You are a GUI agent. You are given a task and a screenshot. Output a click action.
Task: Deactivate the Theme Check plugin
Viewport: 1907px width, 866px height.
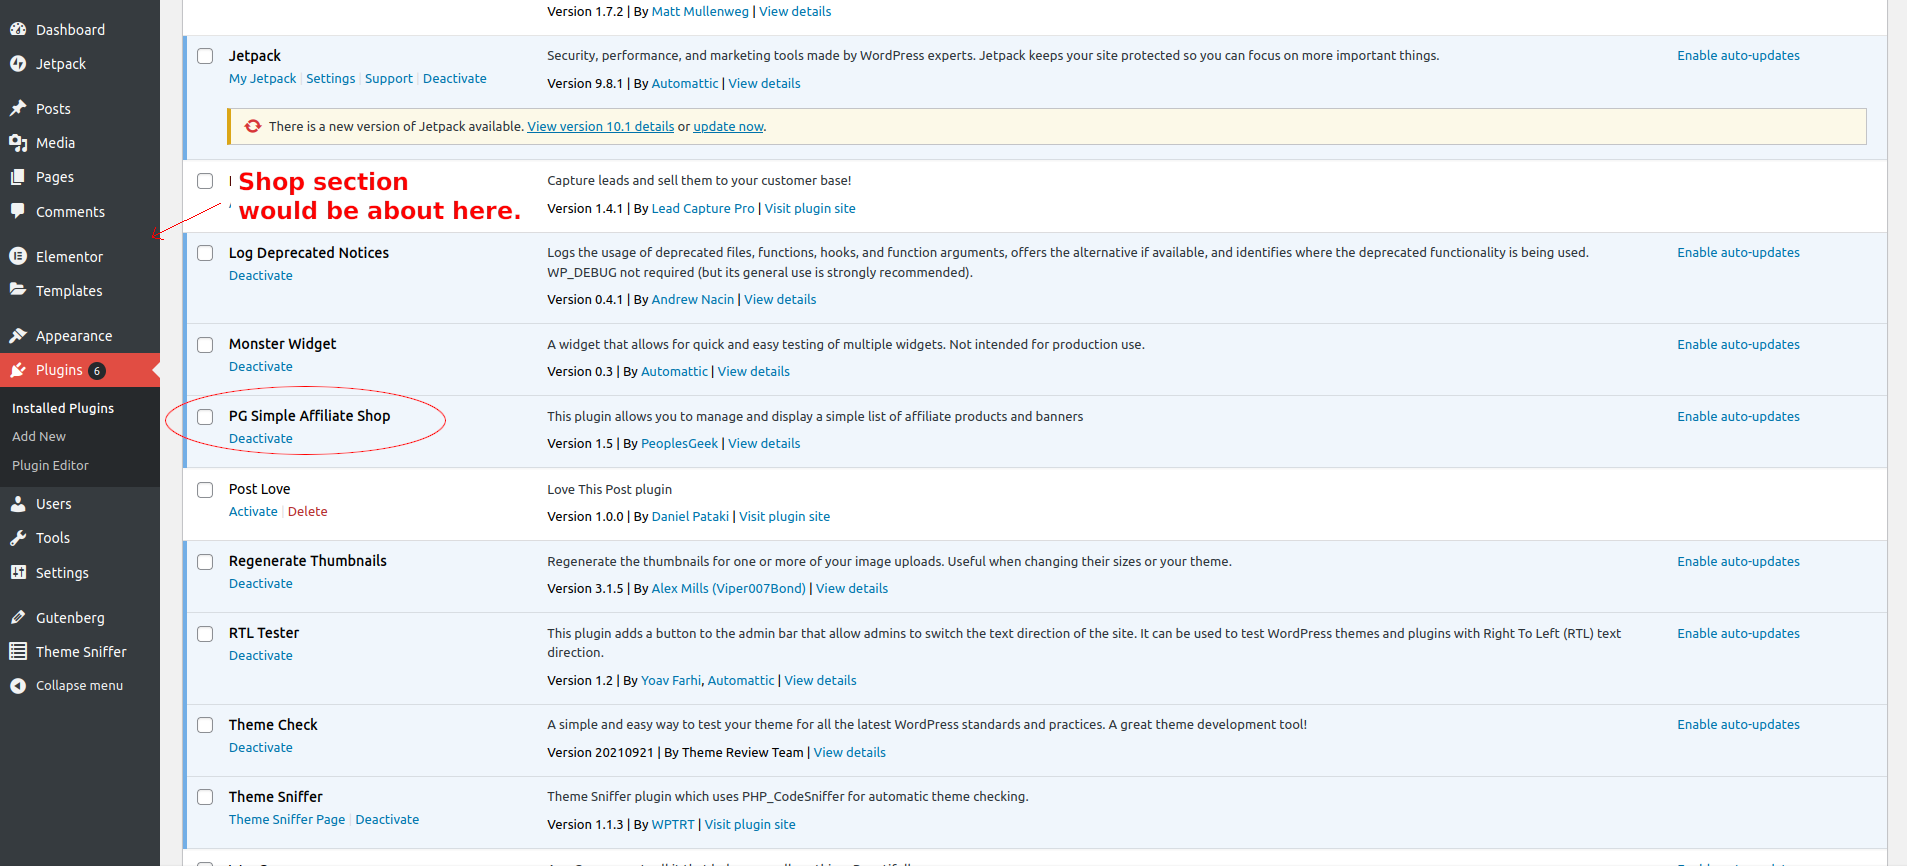[x=261, y=748]
